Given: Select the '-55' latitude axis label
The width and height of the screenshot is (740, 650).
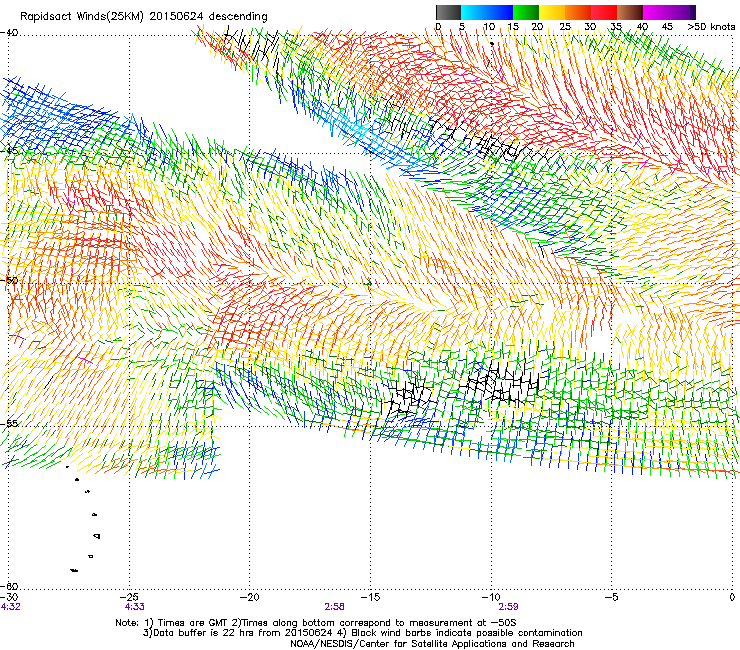Looking at the screenshot, I should click(x=10, y=423).
